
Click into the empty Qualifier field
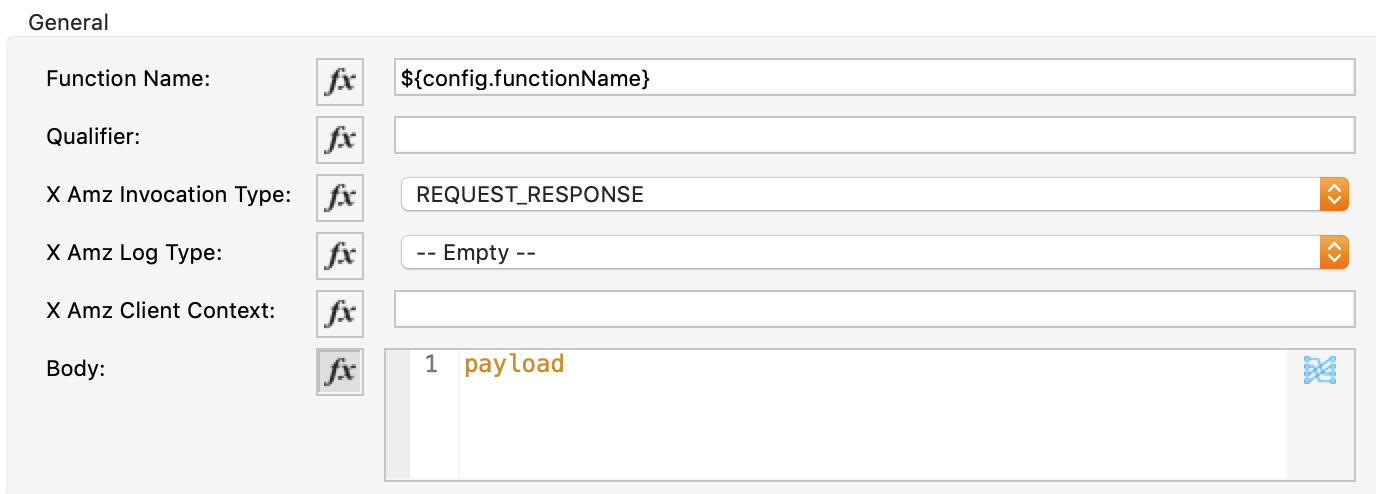[x=875, y=135]
